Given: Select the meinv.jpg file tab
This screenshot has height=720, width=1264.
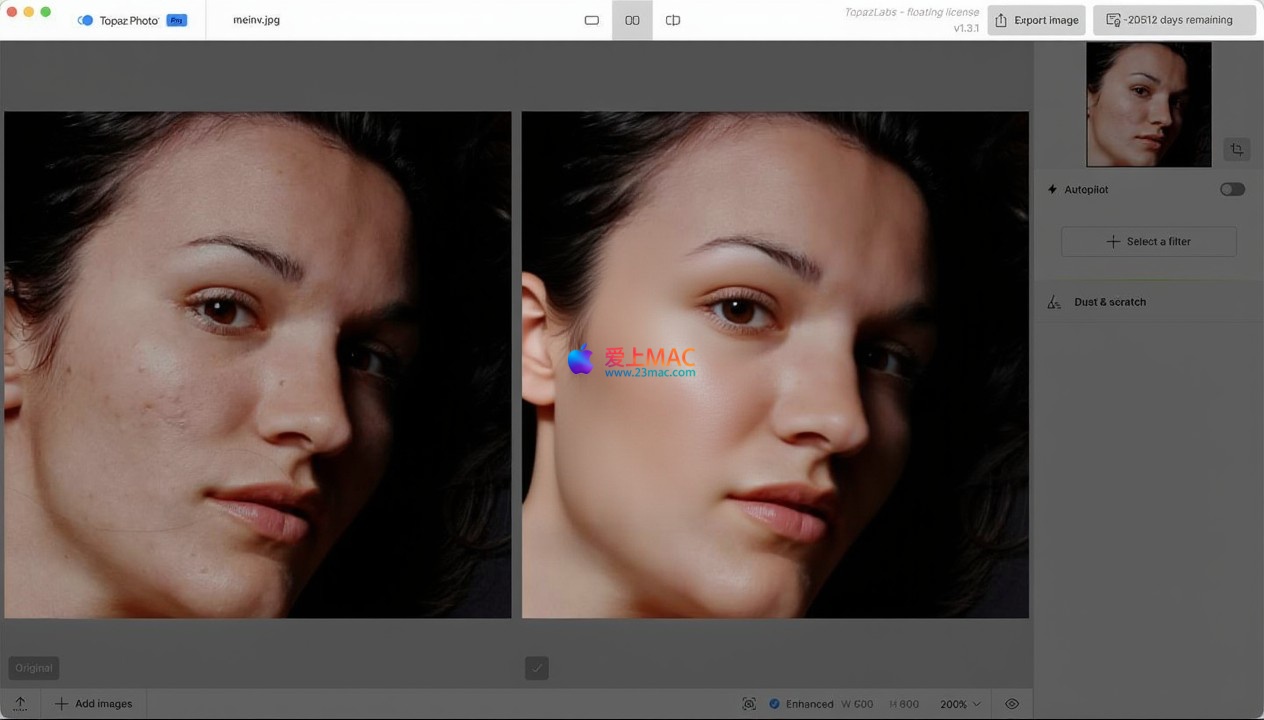Looking at the screenshot, I should click(256, 20).
